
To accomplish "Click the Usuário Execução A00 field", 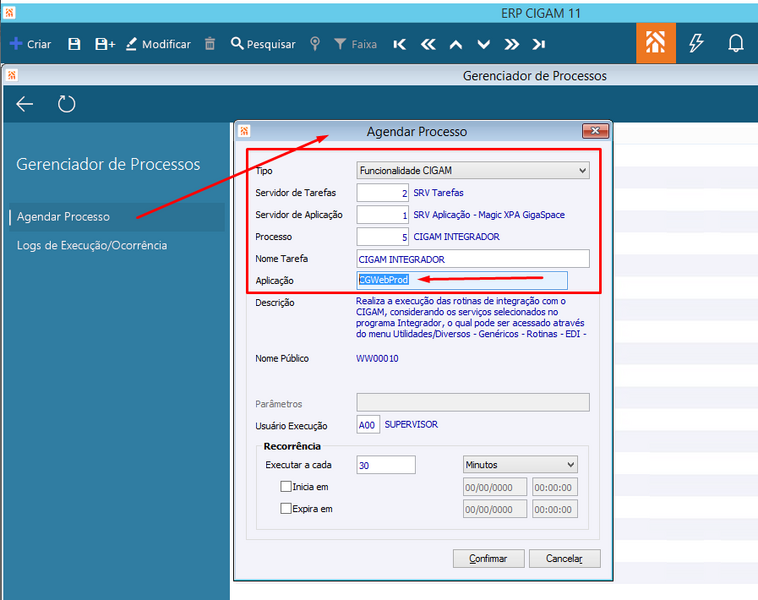I will (x=368, y=424).
